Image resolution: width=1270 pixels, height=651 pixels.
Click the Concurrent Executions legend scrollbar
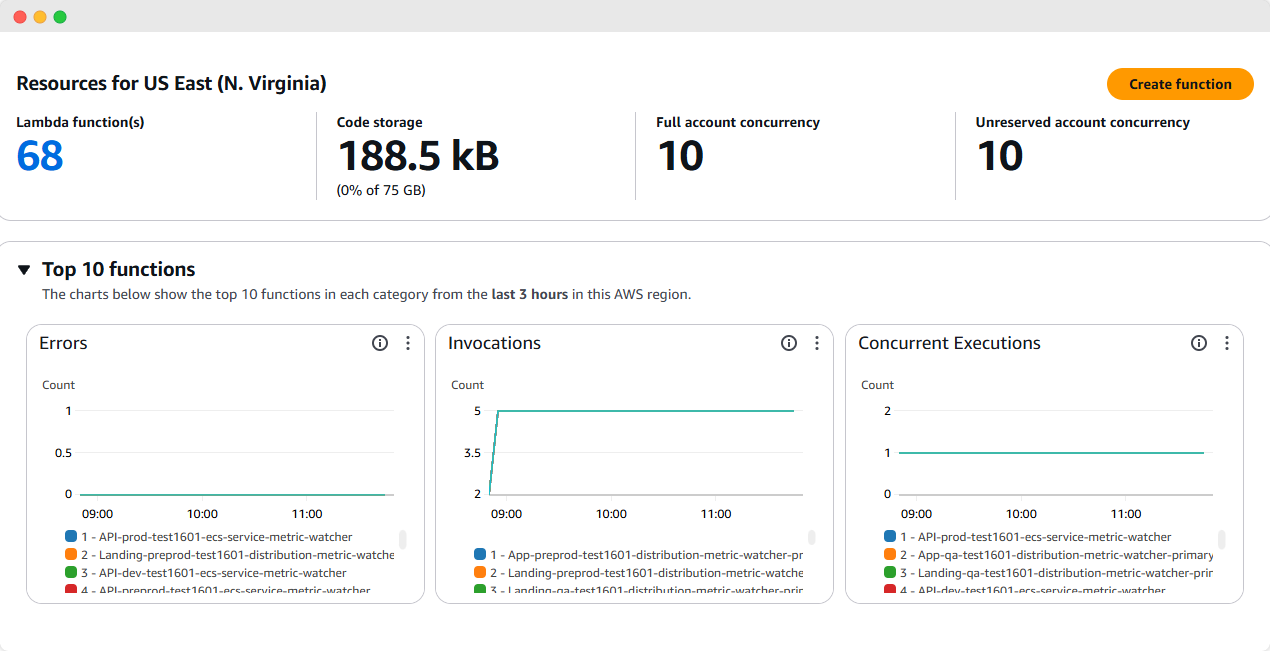click(1222, 538)
